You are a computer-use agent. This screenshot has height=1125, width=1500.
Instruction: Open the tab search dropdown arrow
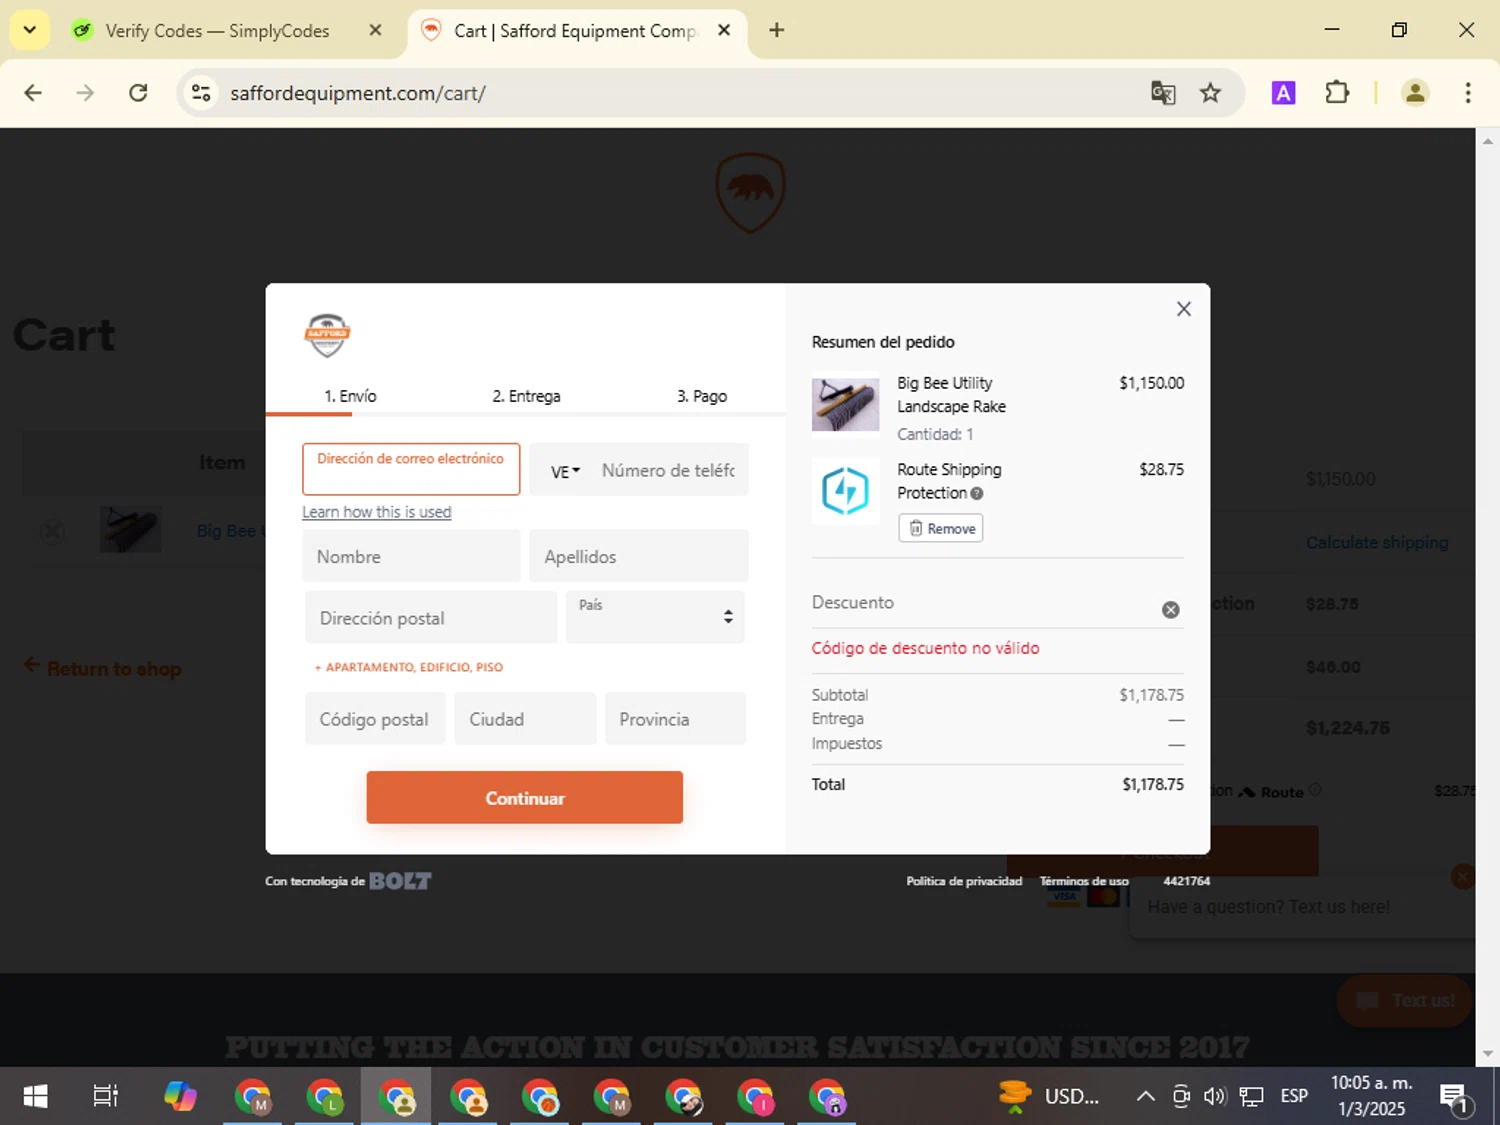pos(29,30)
